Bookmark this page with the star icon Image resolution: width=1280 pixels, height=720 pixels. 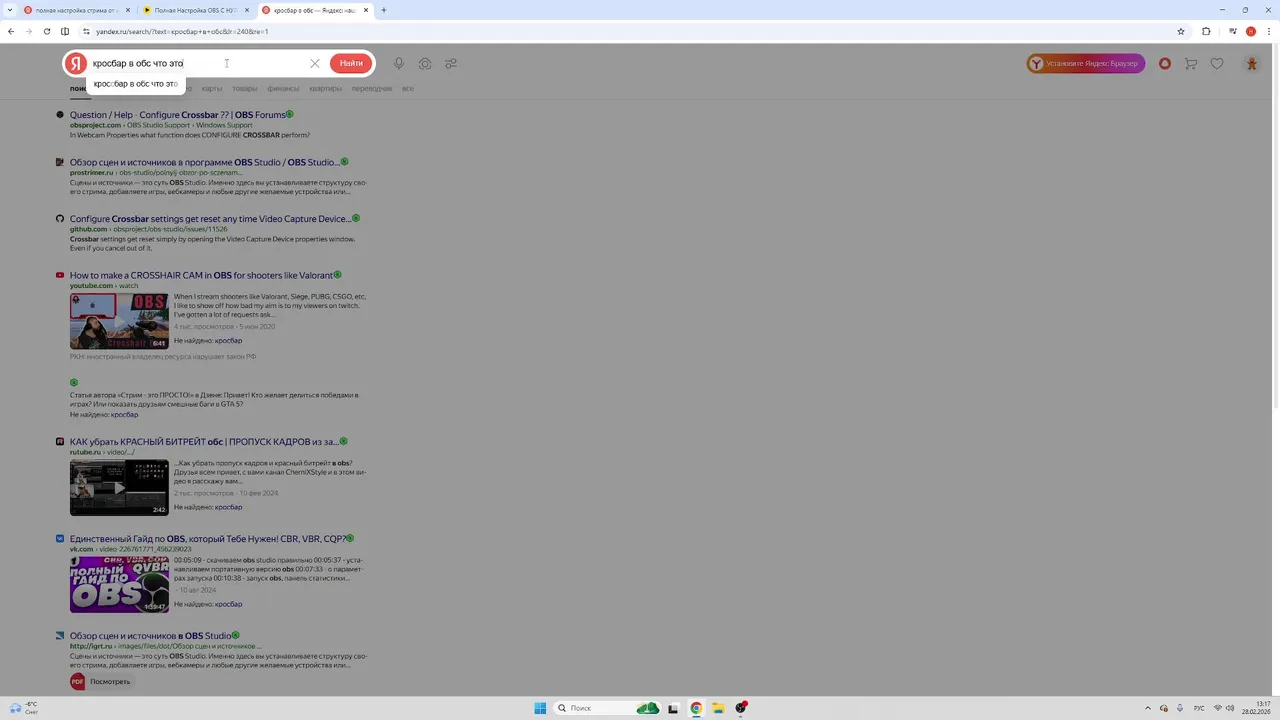tap(1181, 31)
